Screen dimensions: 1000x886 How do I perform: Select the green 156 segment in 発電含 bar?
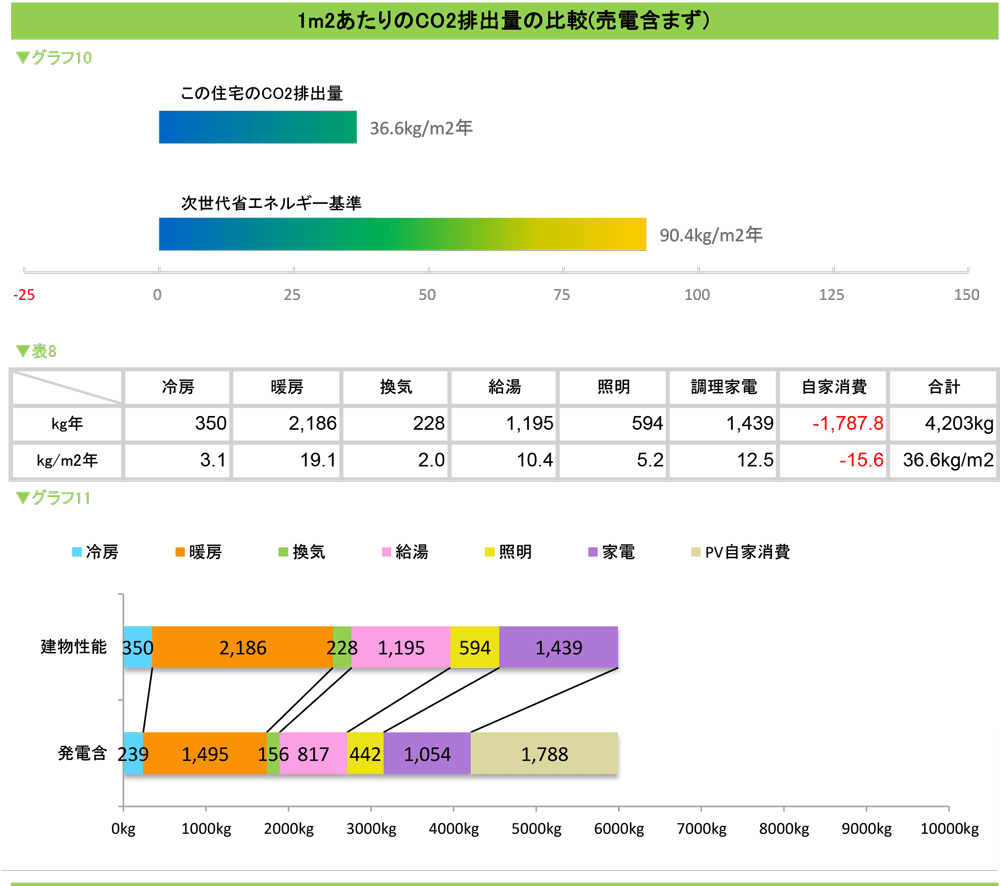point(273,753)
